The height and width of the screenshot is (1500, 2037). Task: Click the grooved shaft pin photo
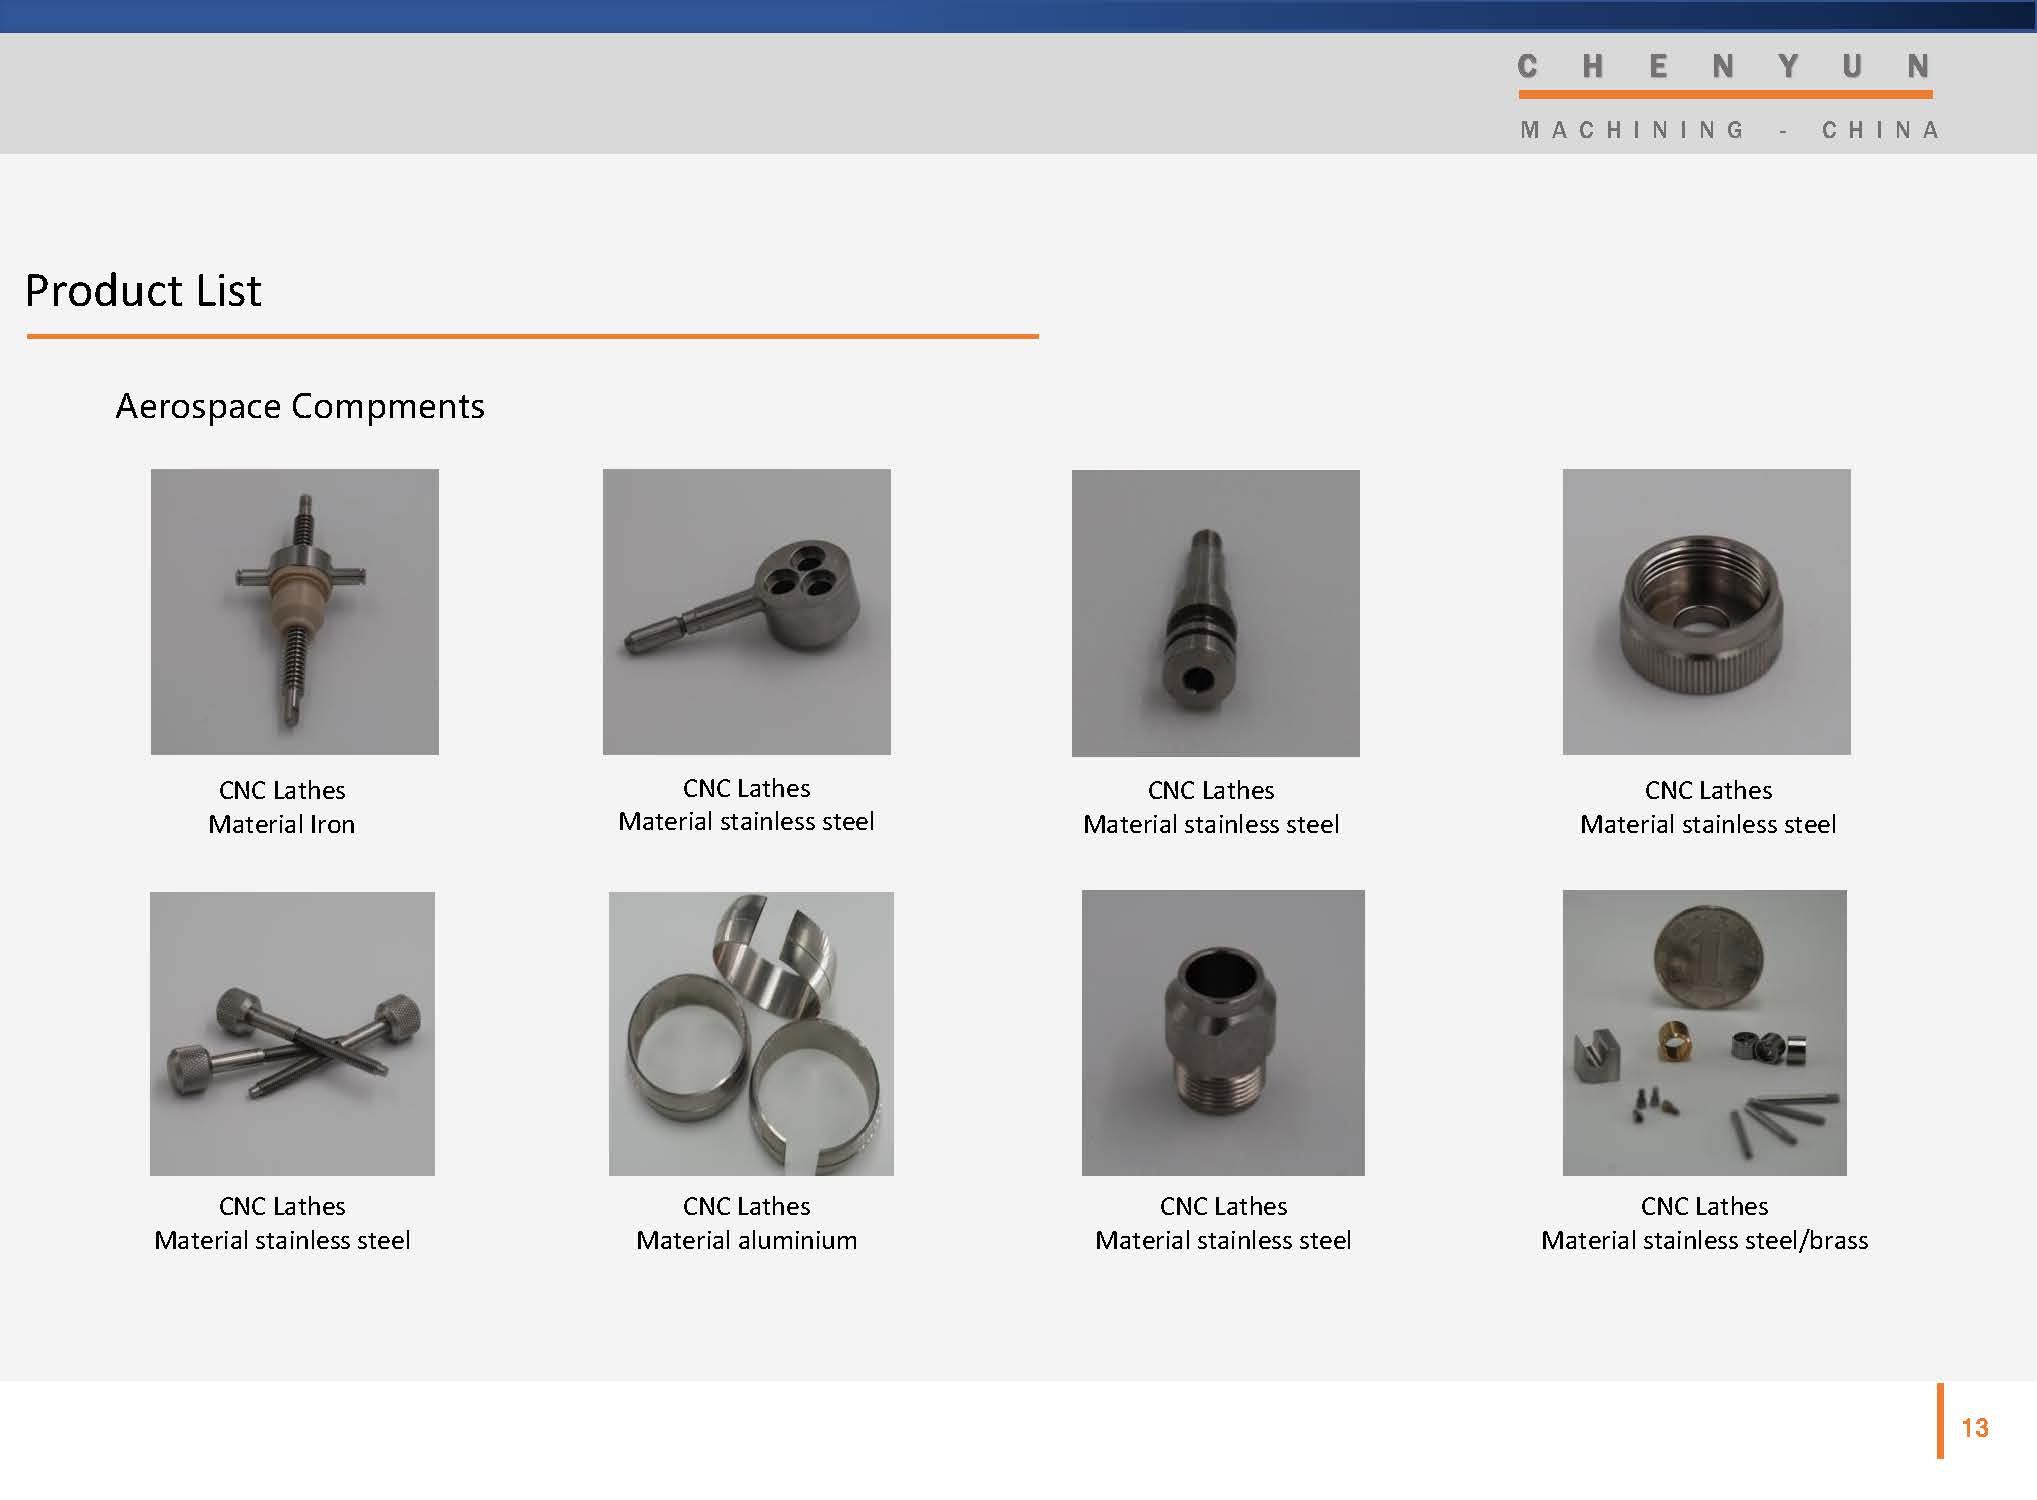[1215, 612]
